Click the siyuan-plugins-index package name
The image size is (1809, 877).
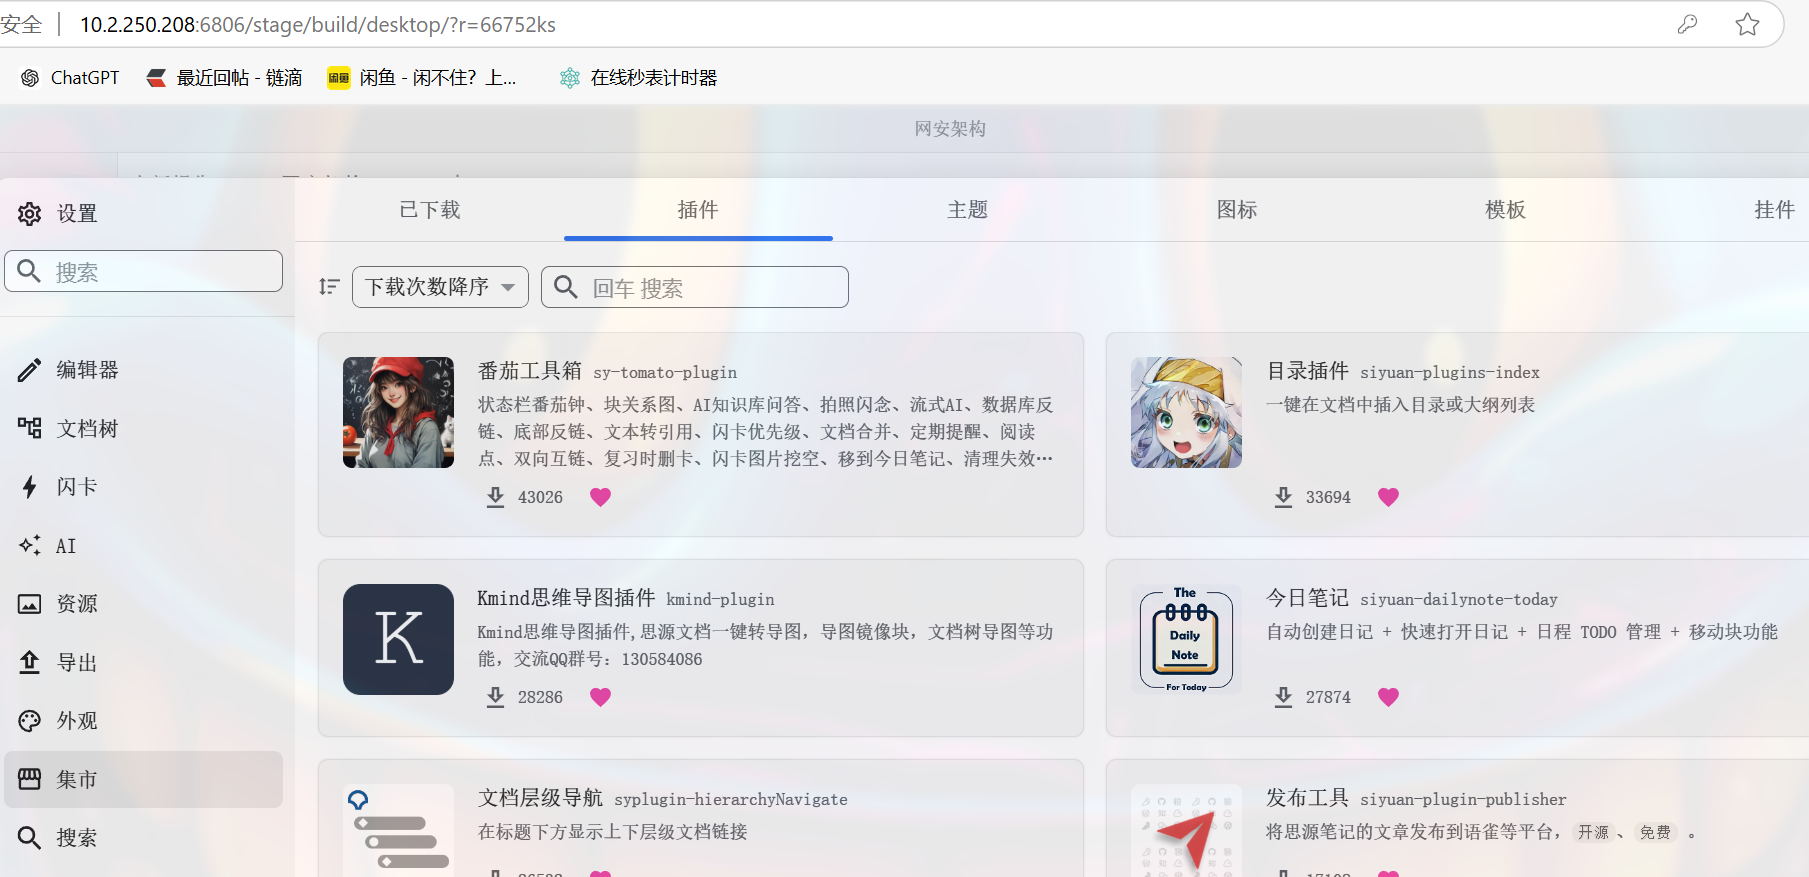pos(1450,373)
